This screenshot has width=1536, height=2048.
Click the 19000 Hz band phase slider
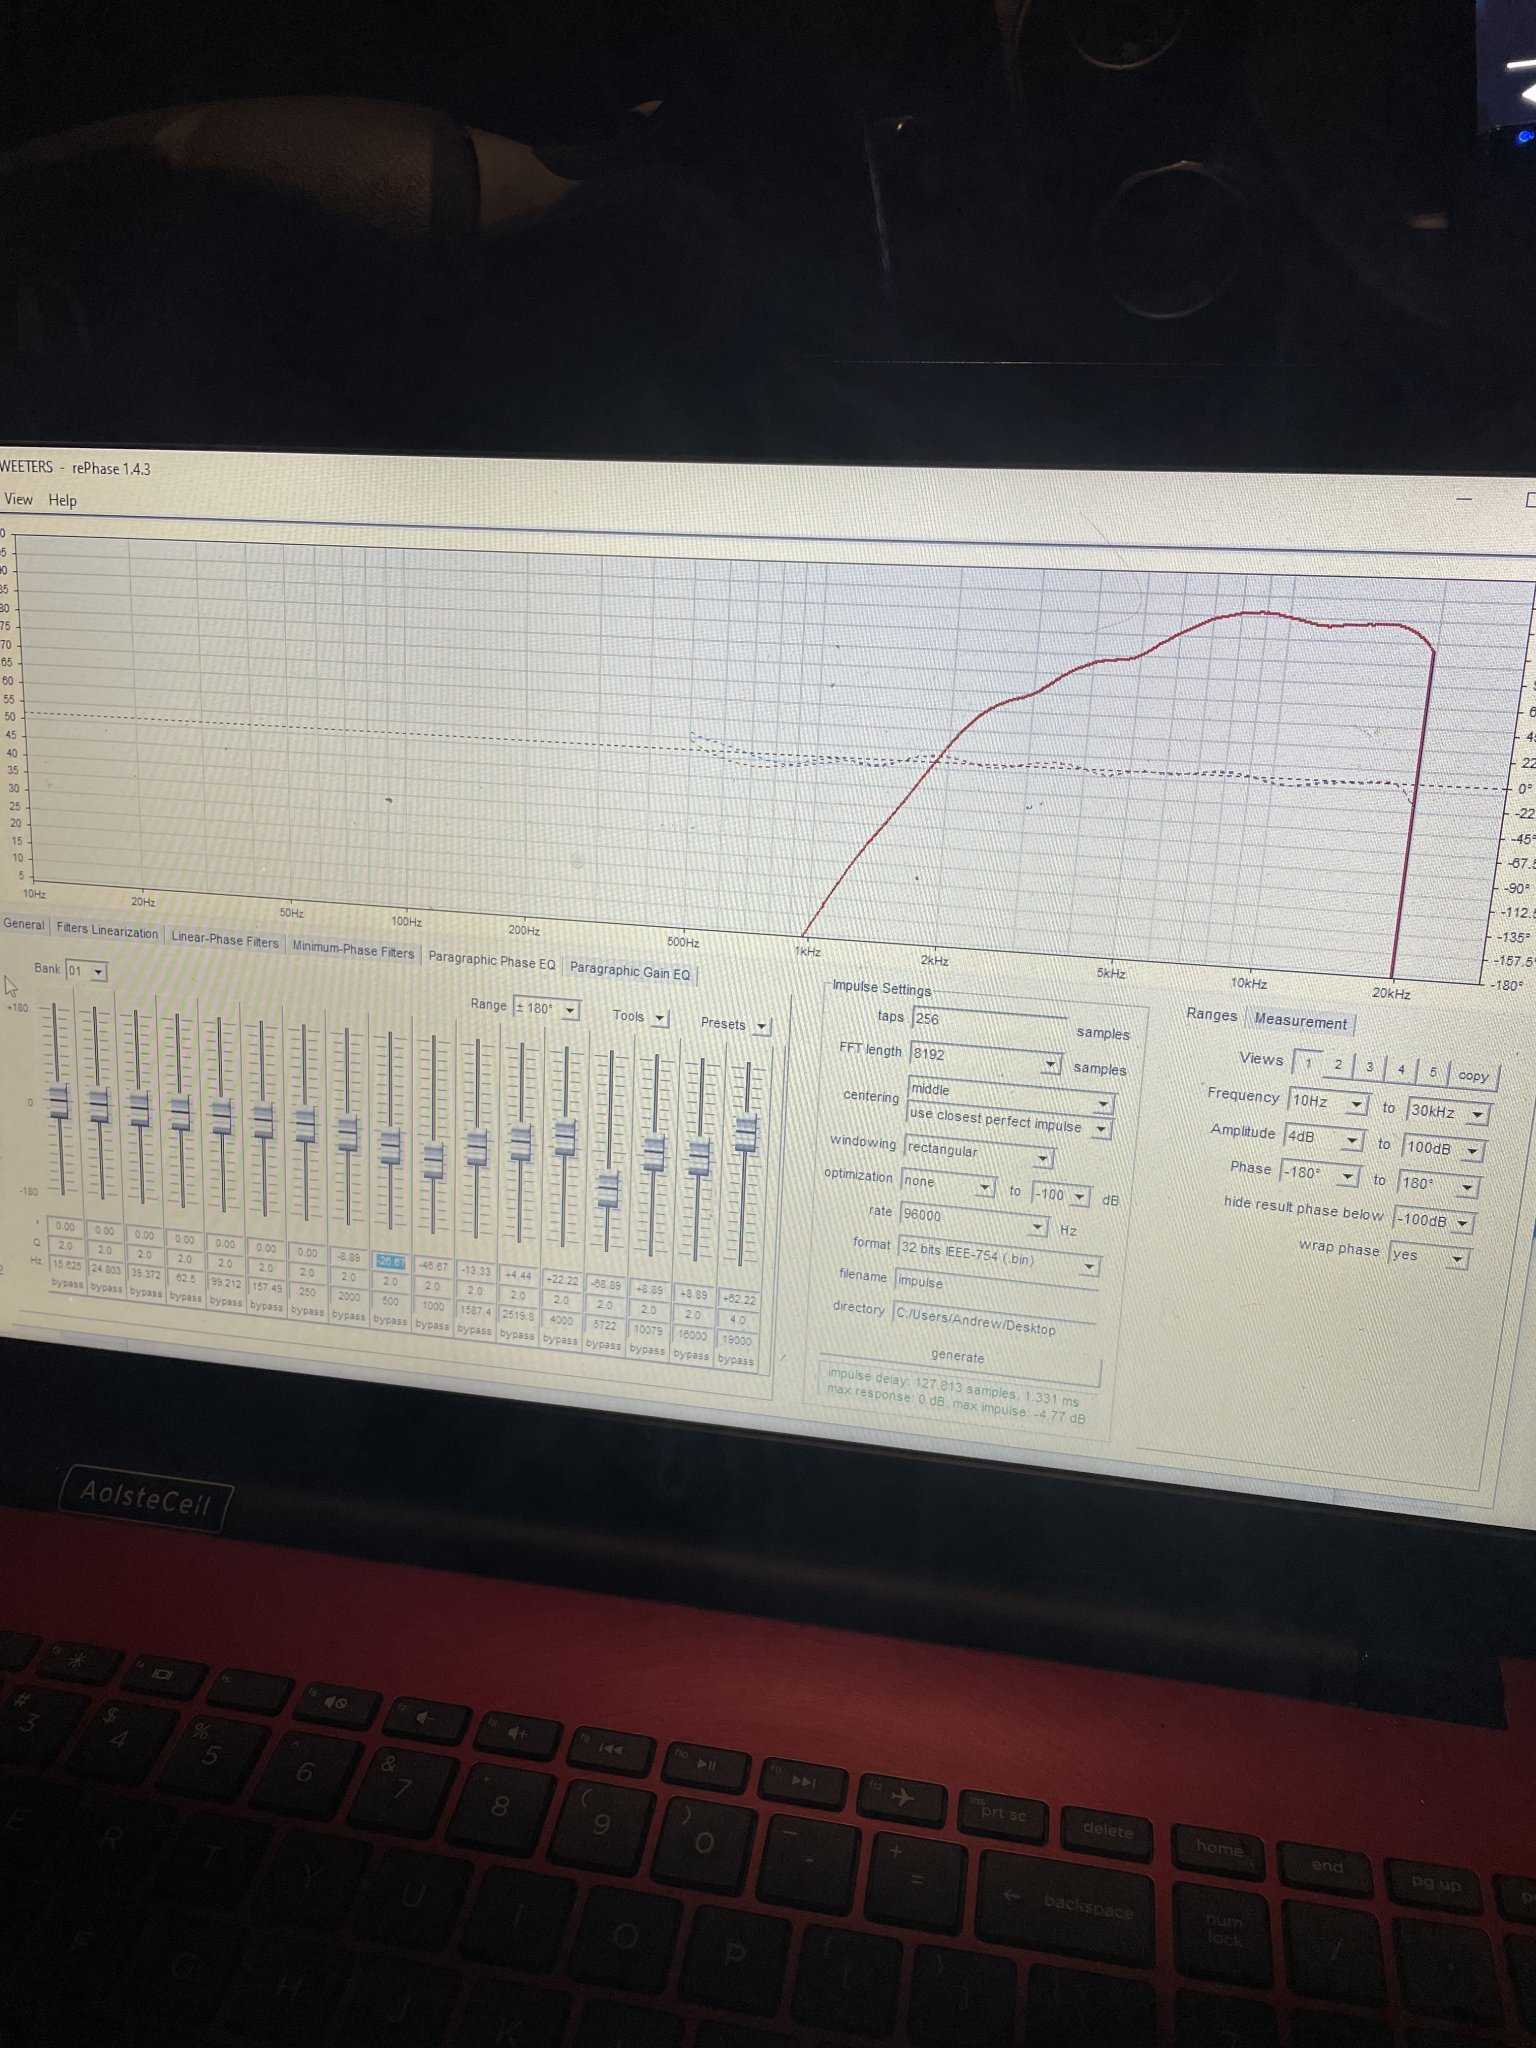point(745,1133)
